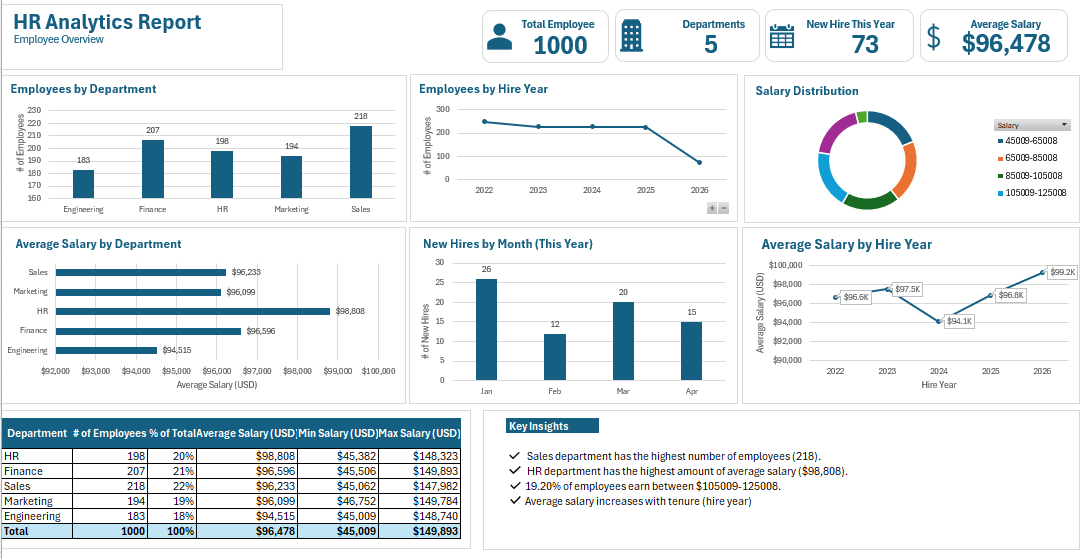Click the $46,752 cell in the Marketing row
Viewport: 1091px width, 559px height.
point(337,501)
